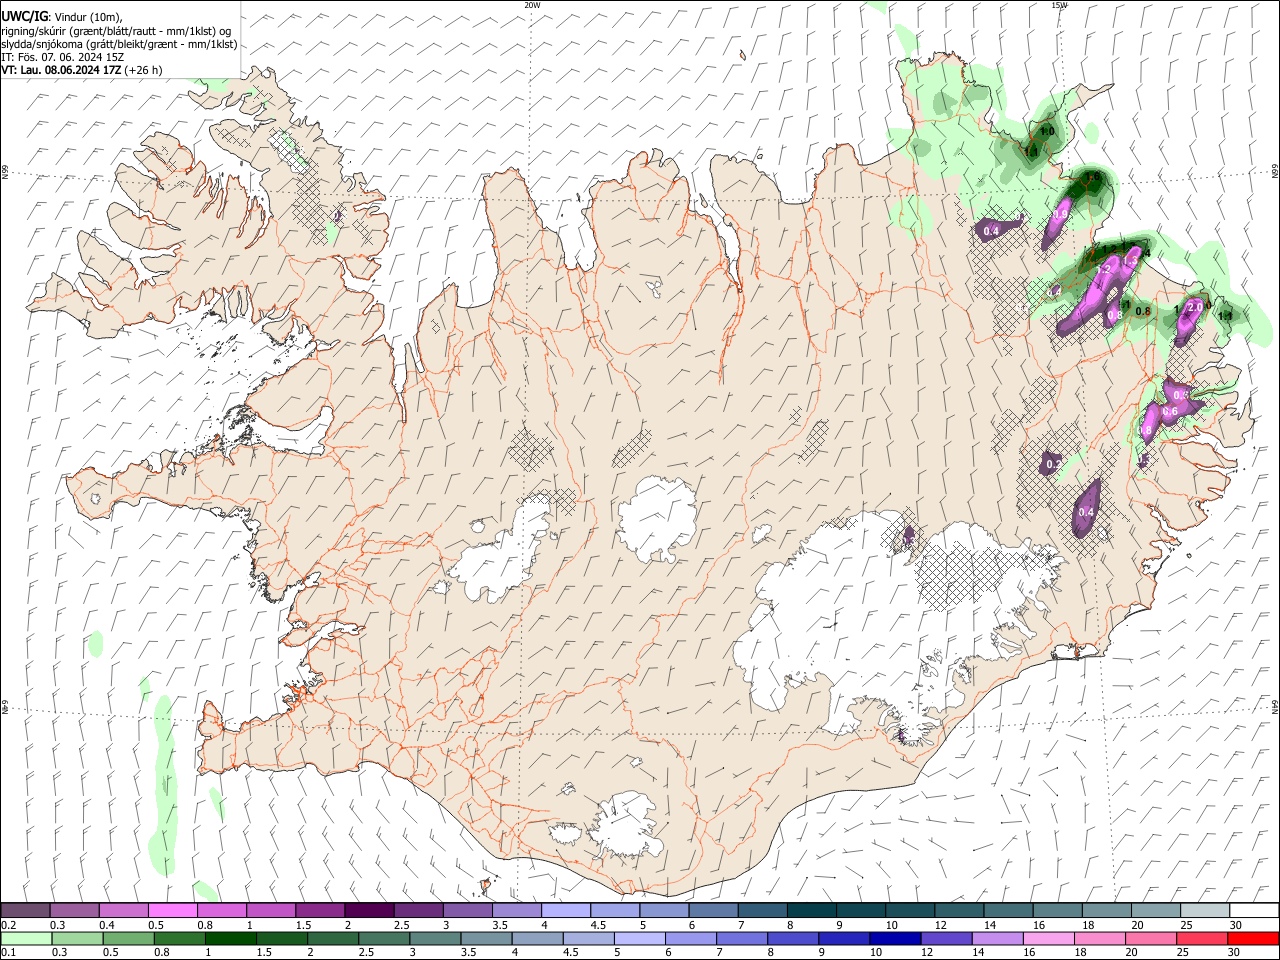Click the '2.0' precipitation value on the map
The image size is (1280, 960).
[1194, 307]
